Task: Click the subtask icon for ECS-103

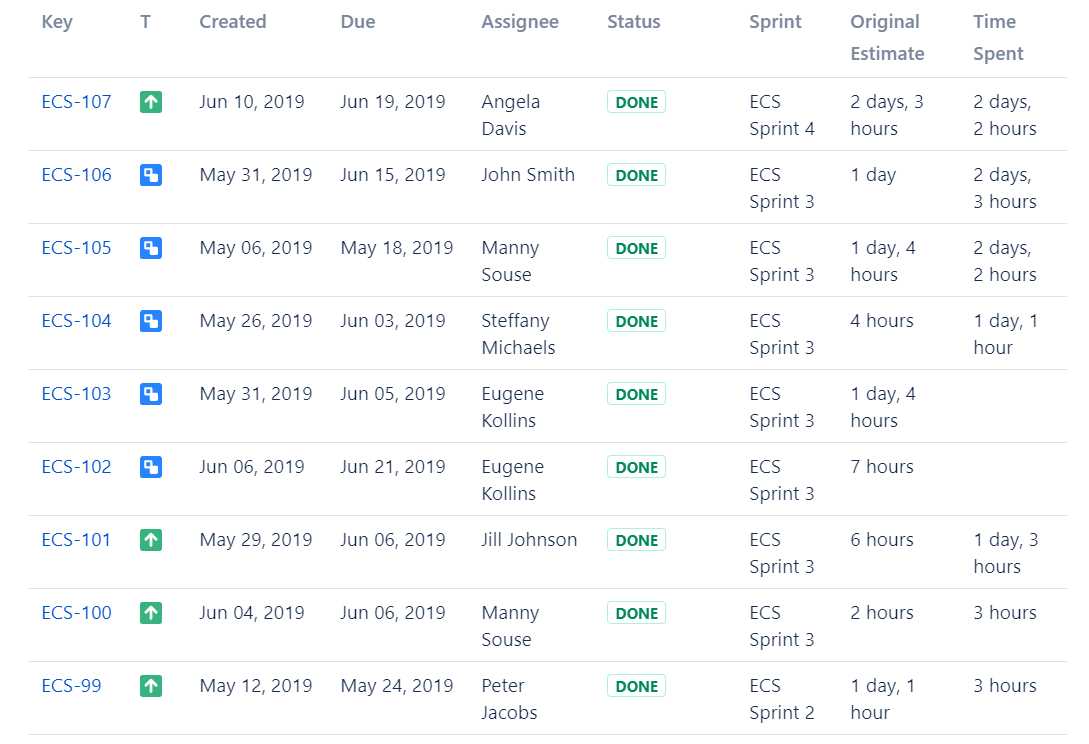Action: (x=151, y=394)
